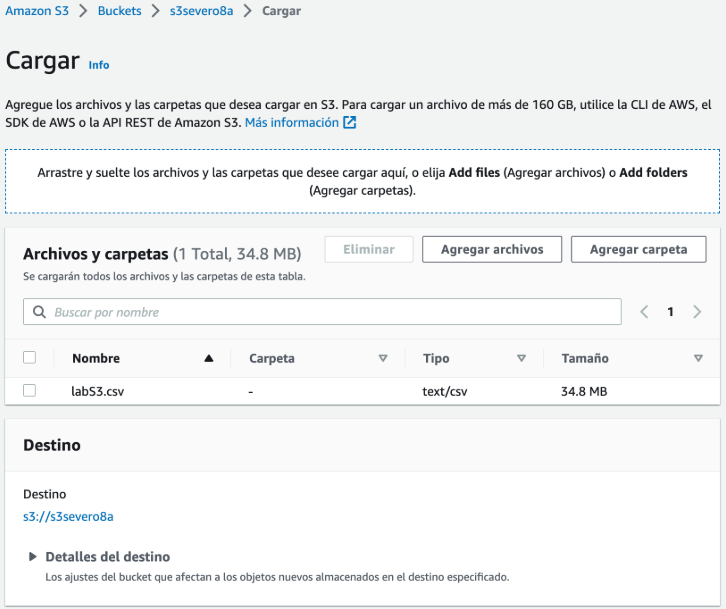
Task: Click Agregar archivos button
Action: [492, 249]
